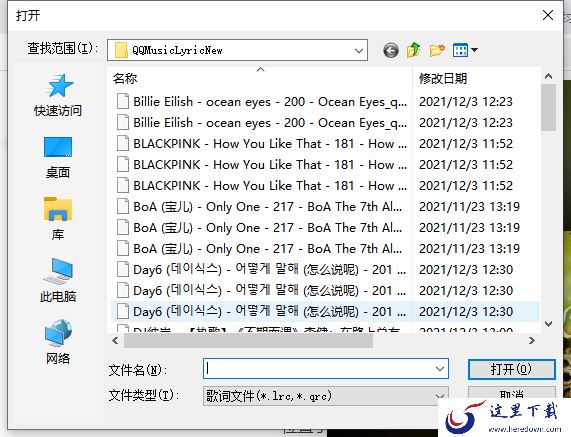Screen dimensions: 571x437
Task: Click the horizontal scroll-right arrow
Action: (x=532, y=340)
